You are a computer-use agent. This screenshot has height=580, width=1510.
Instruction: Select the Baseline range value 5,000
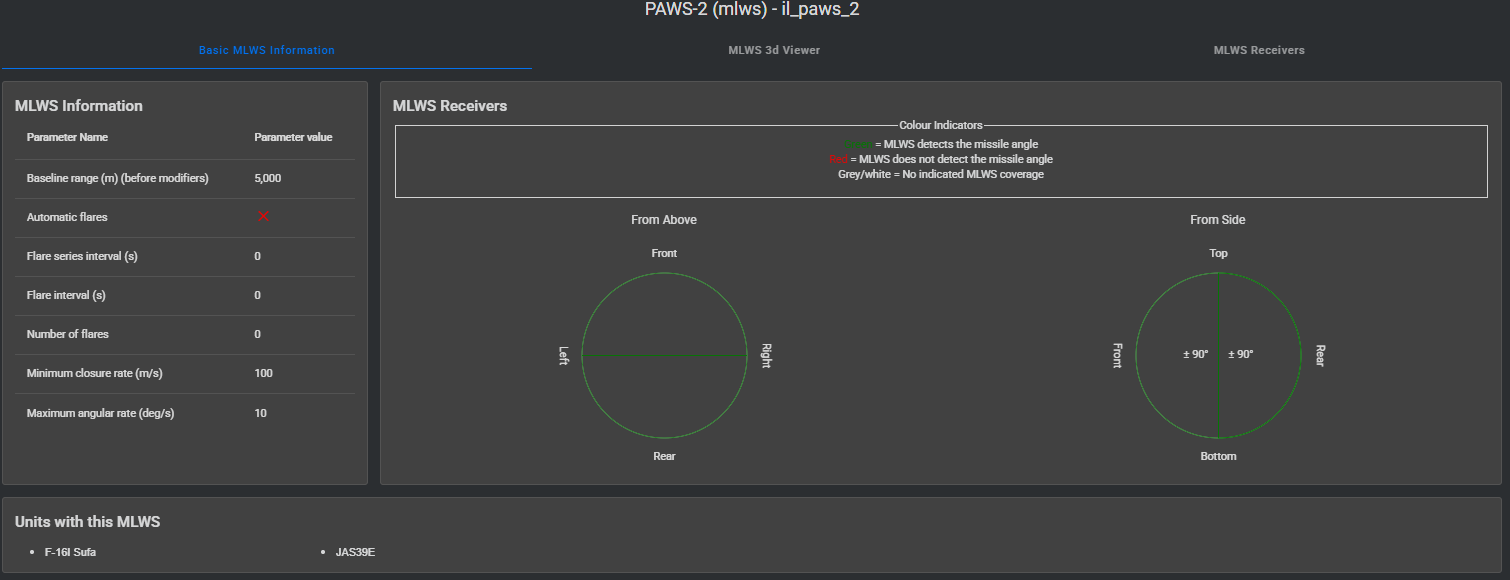[267, 178]
